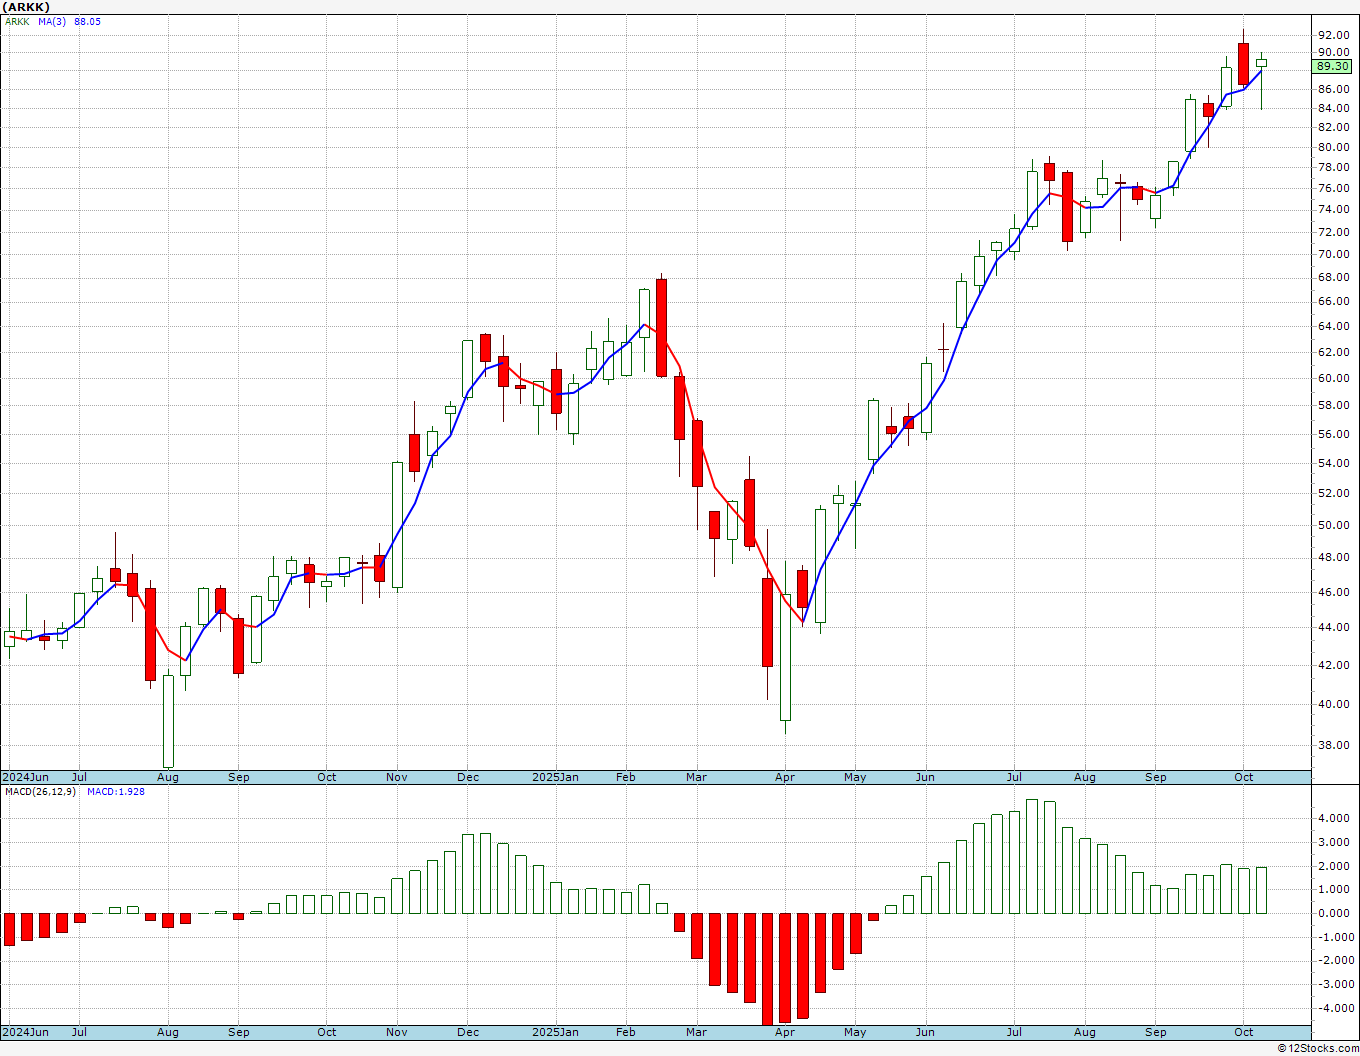This screenshot has height=1056, width=1360.
Task: Click the "2.000" MACD scale label
Action: [1335, 866]
